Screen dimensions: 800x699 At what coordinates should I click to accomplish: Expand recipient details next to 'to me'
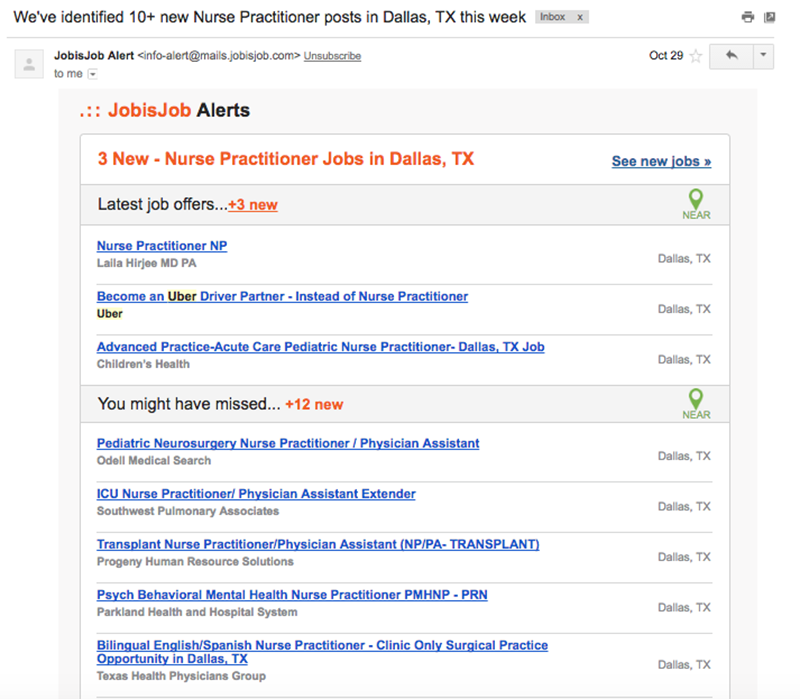pos(92,74)
